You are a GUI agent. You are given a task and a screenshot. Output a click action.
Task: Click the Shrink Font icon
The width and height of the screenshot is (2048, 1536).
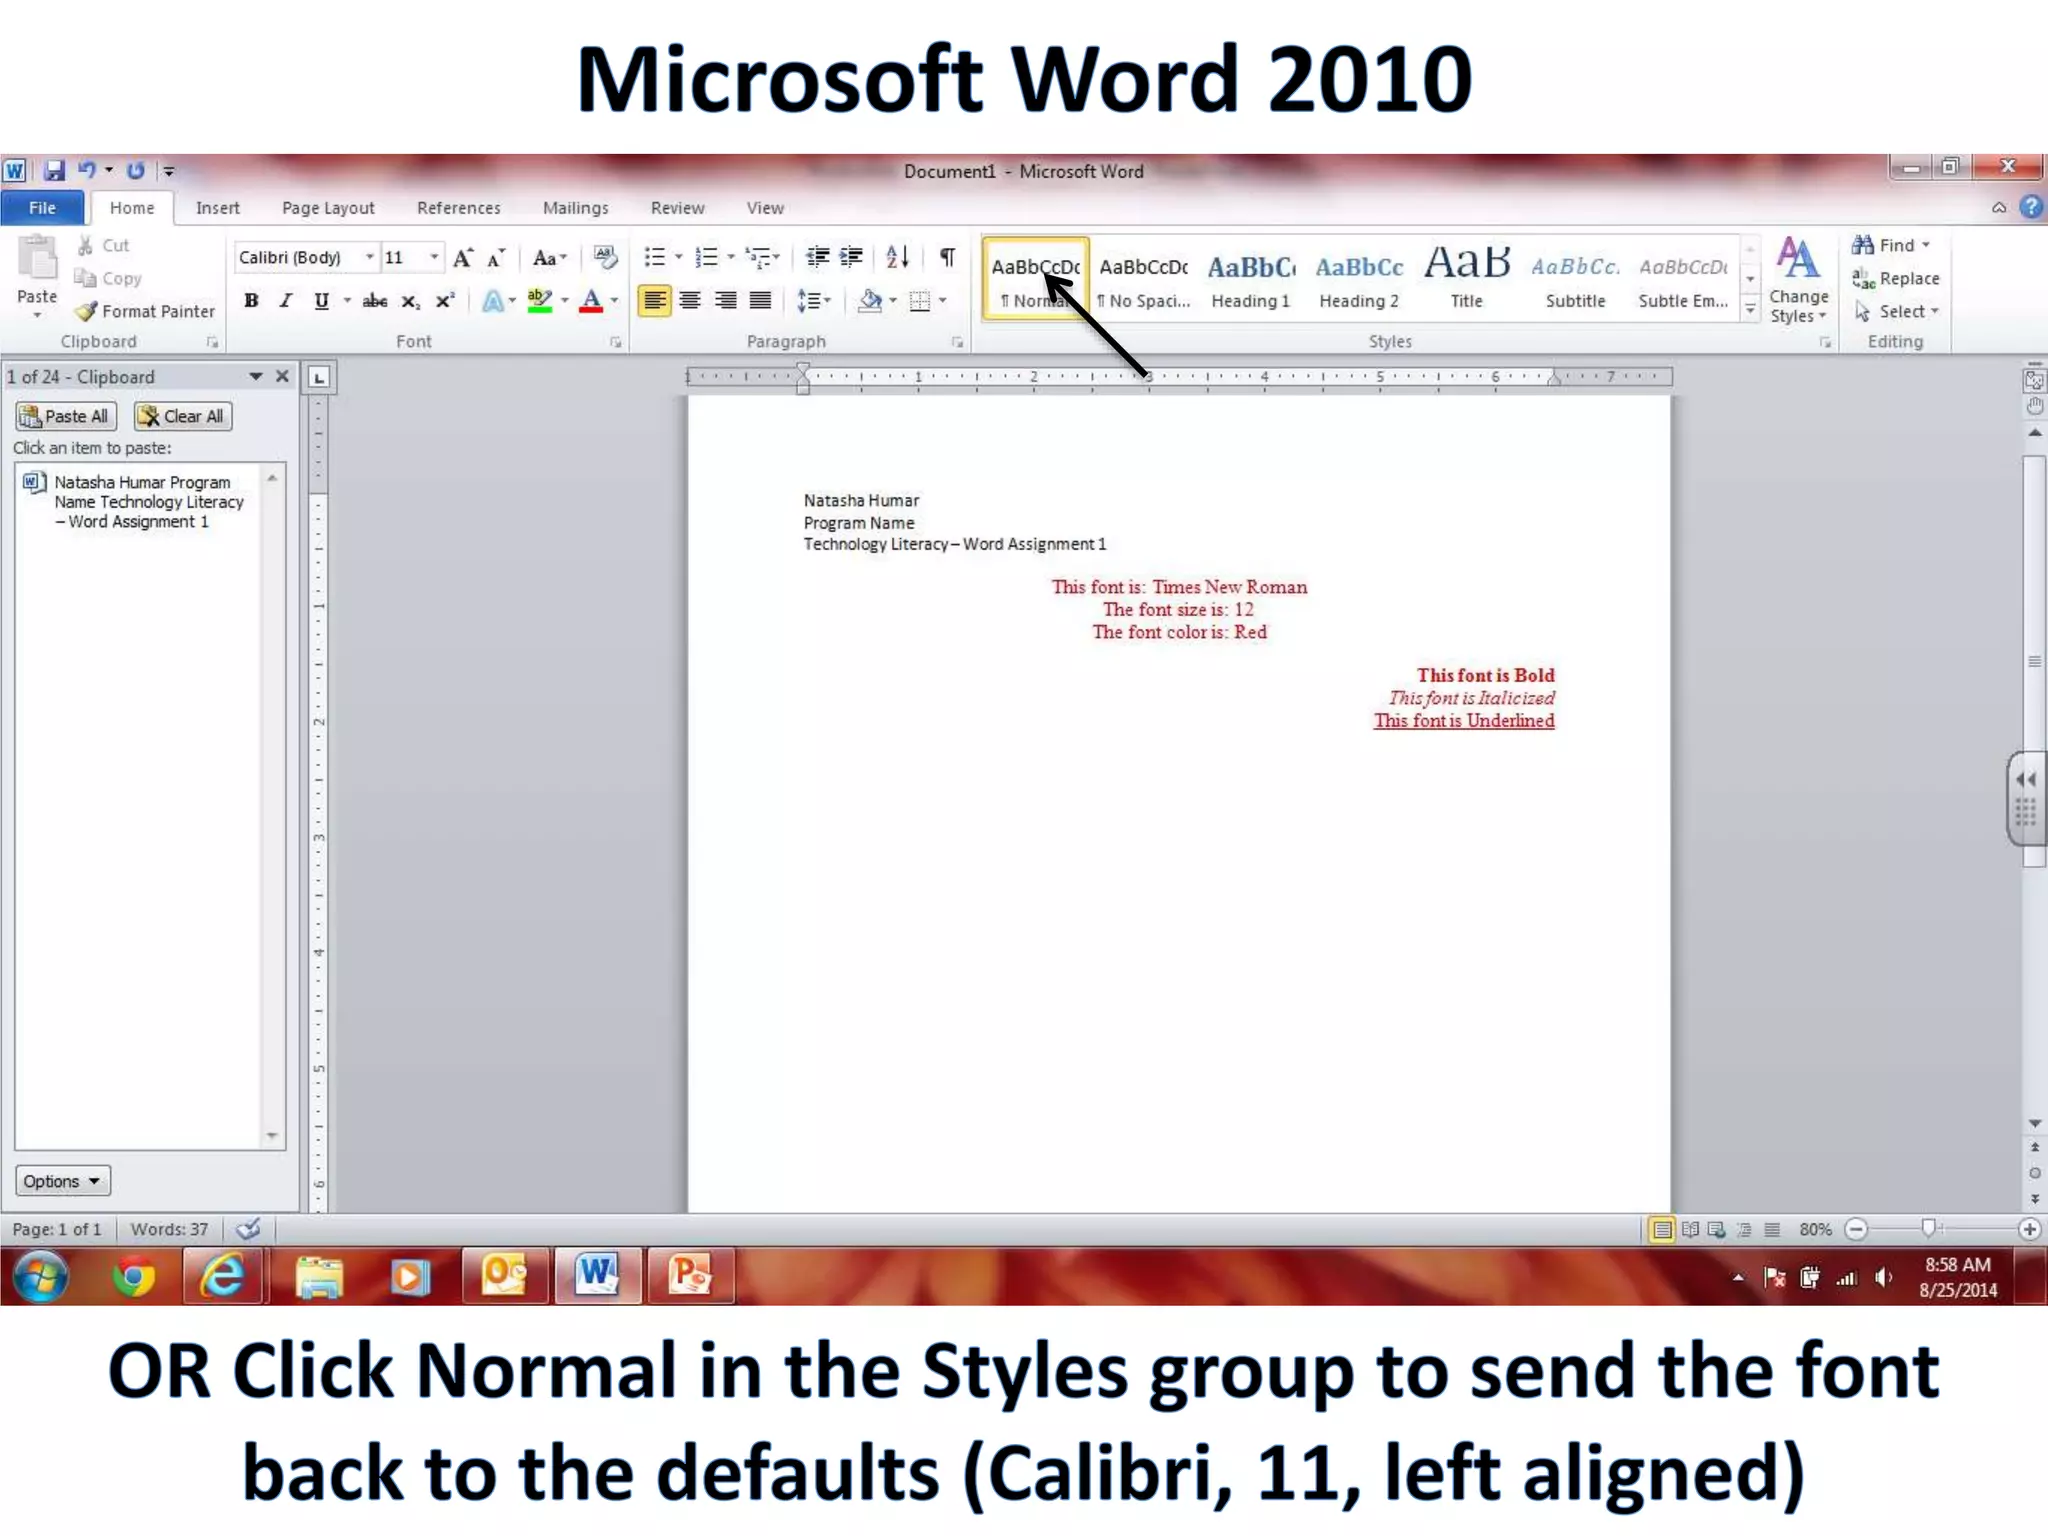pyautogui.click(x=496, y=258)
